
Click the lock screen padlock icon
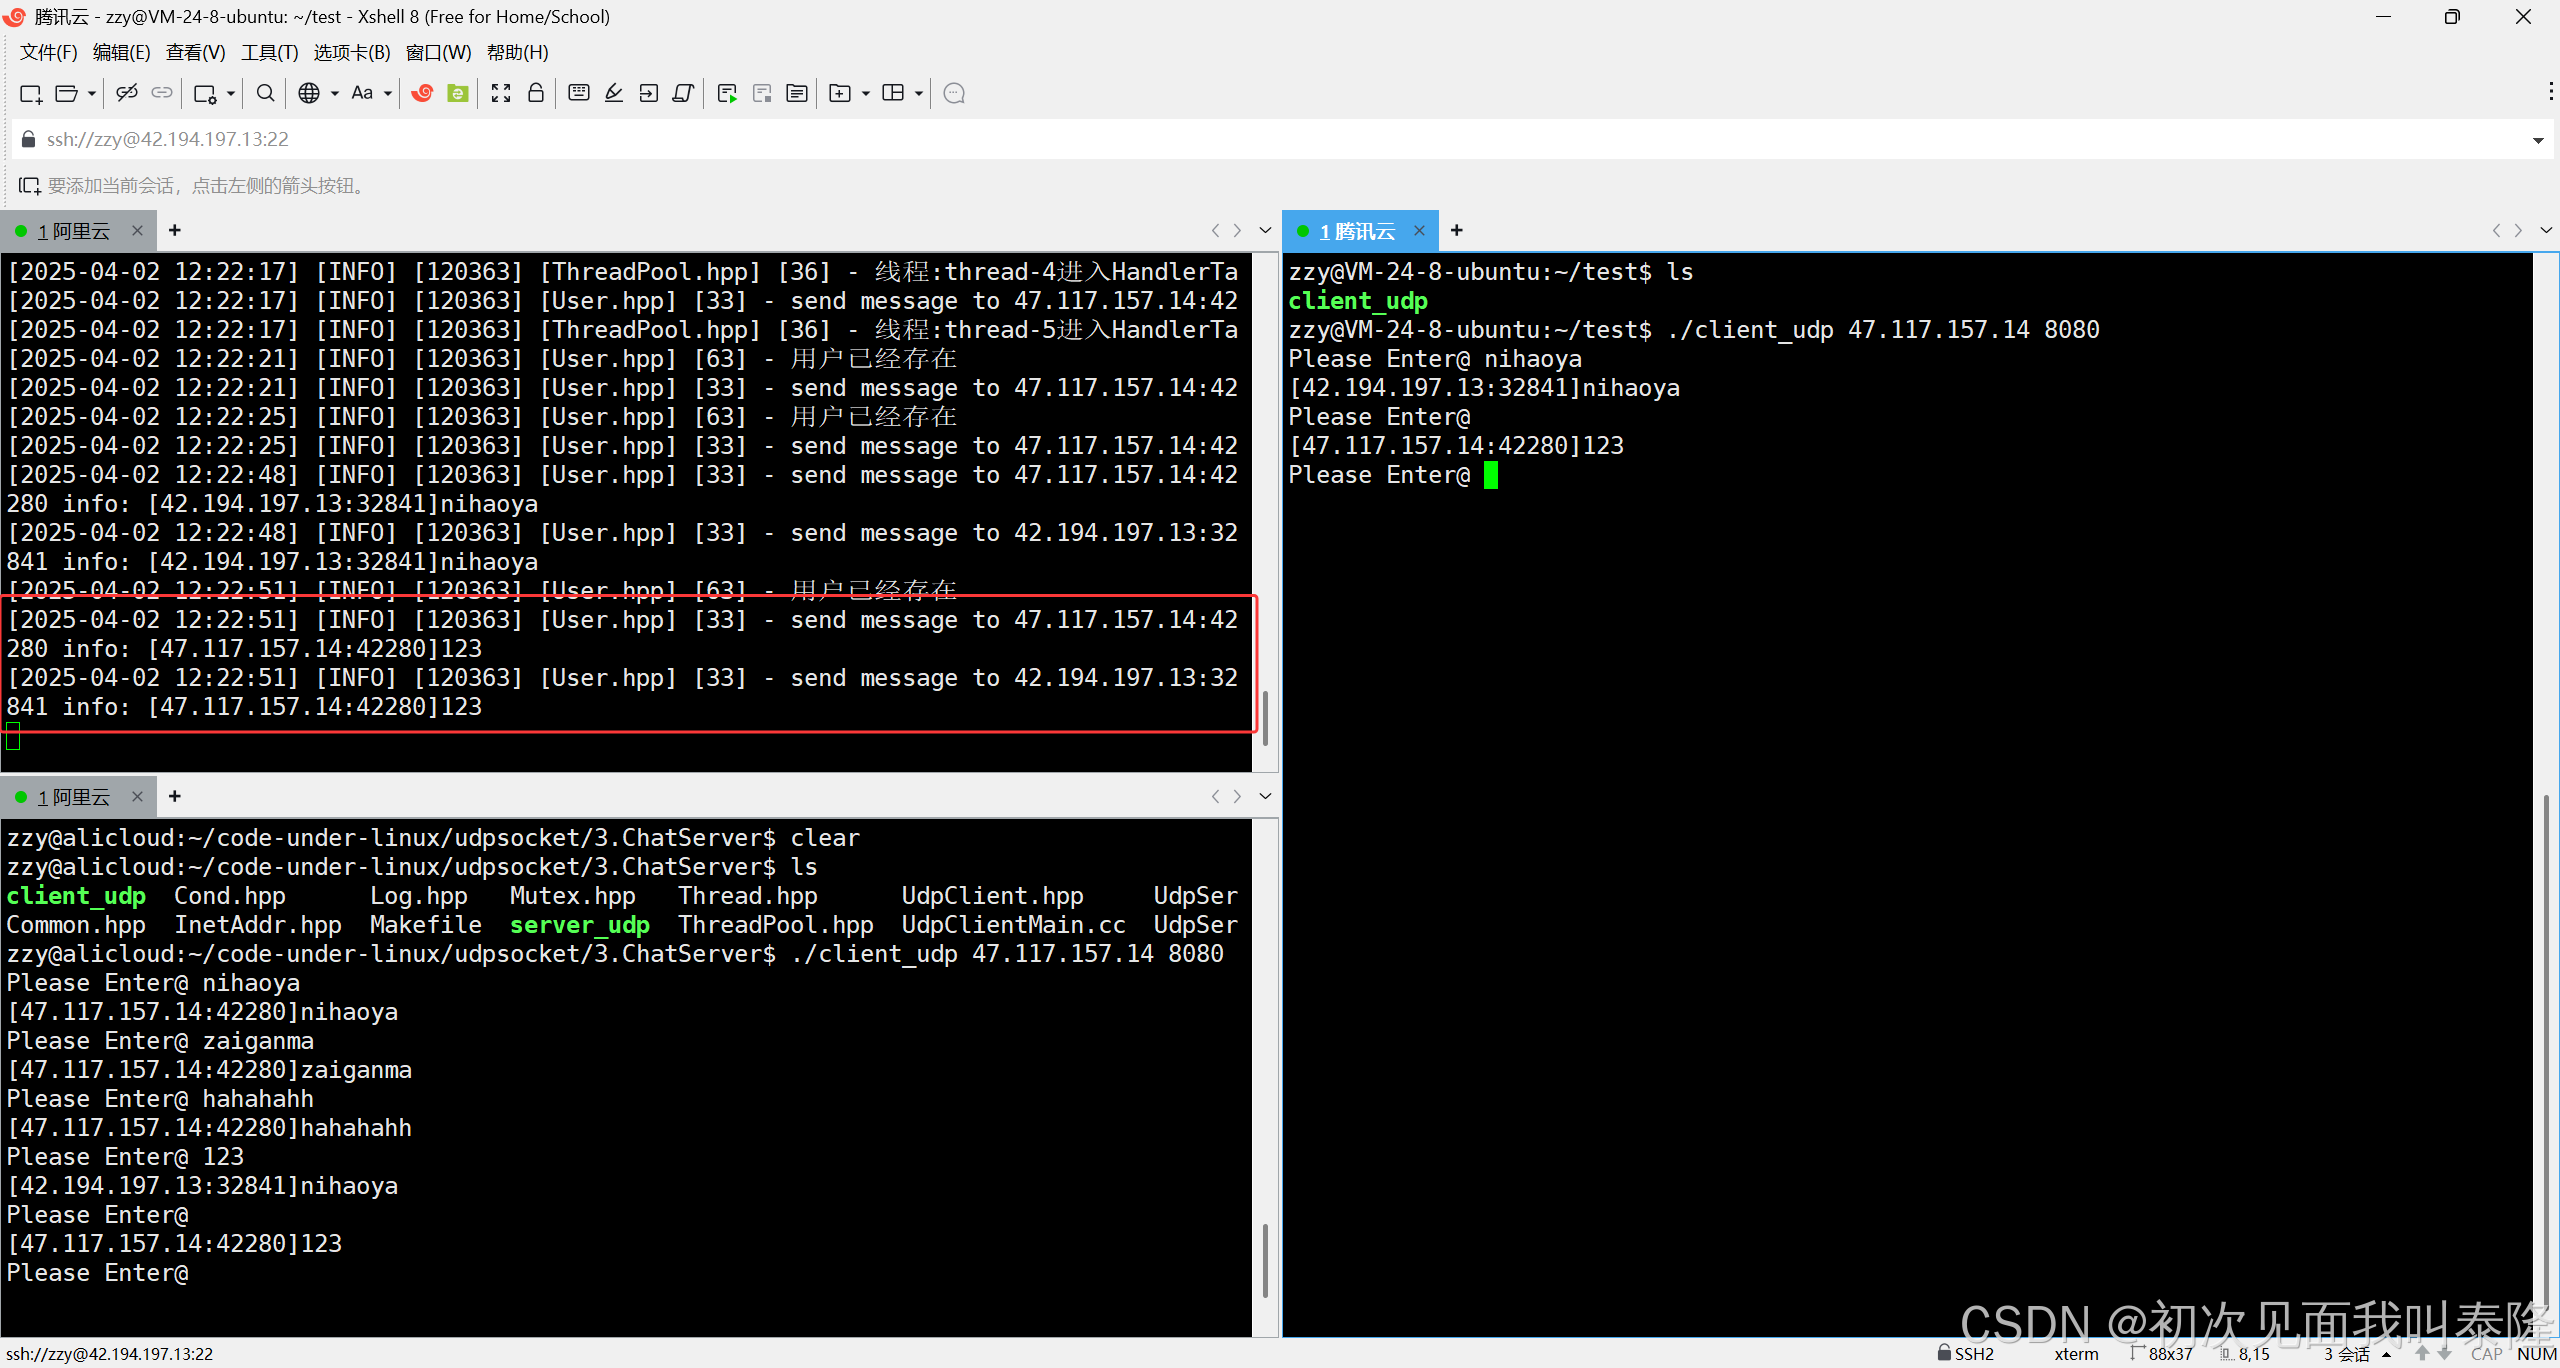click(x=536, y=93)
